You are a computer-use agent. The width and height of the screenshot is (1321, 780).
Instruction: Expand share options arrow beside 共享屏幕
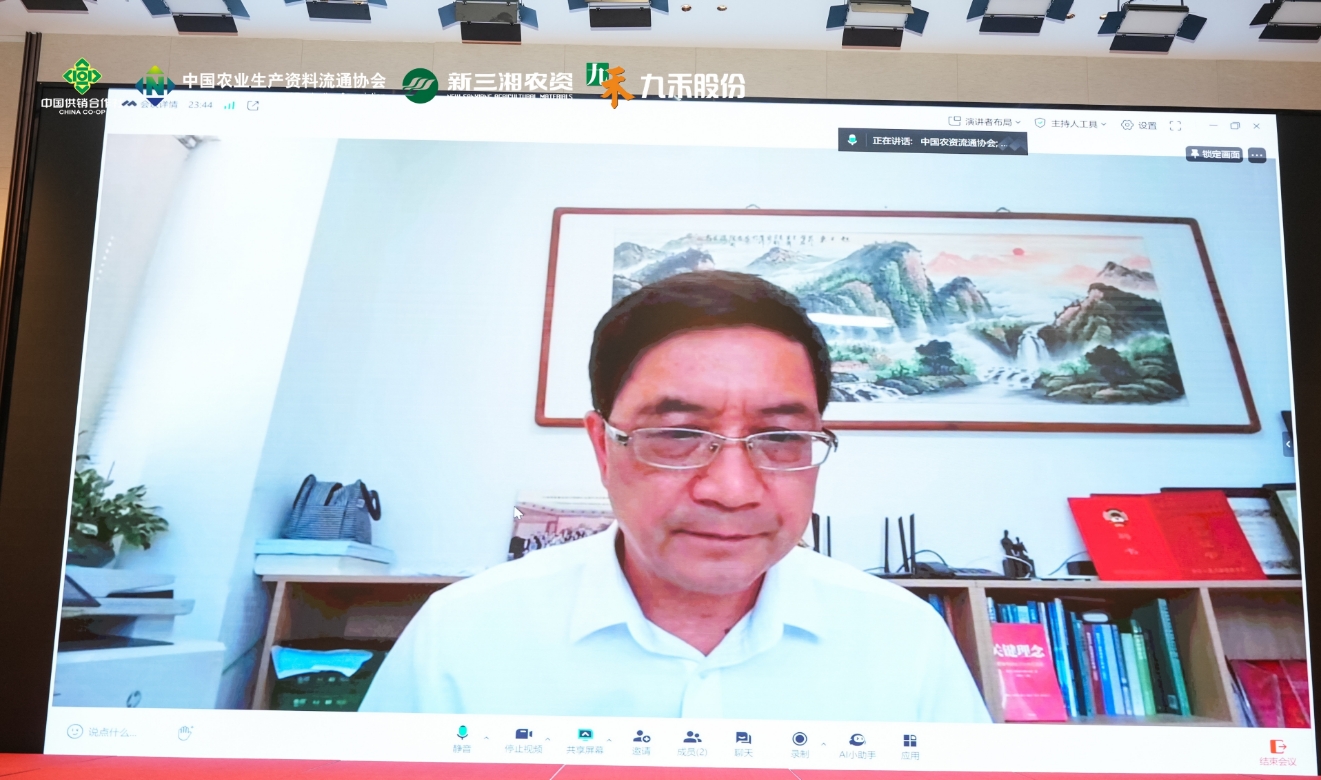tap(609, 741)
